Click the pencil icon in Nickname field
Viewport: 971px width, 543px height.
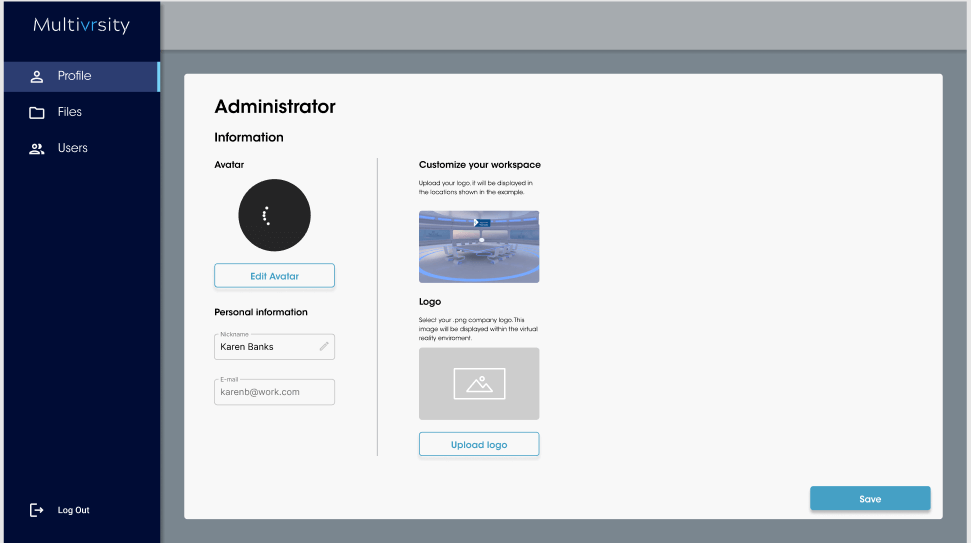click(324, 347)
